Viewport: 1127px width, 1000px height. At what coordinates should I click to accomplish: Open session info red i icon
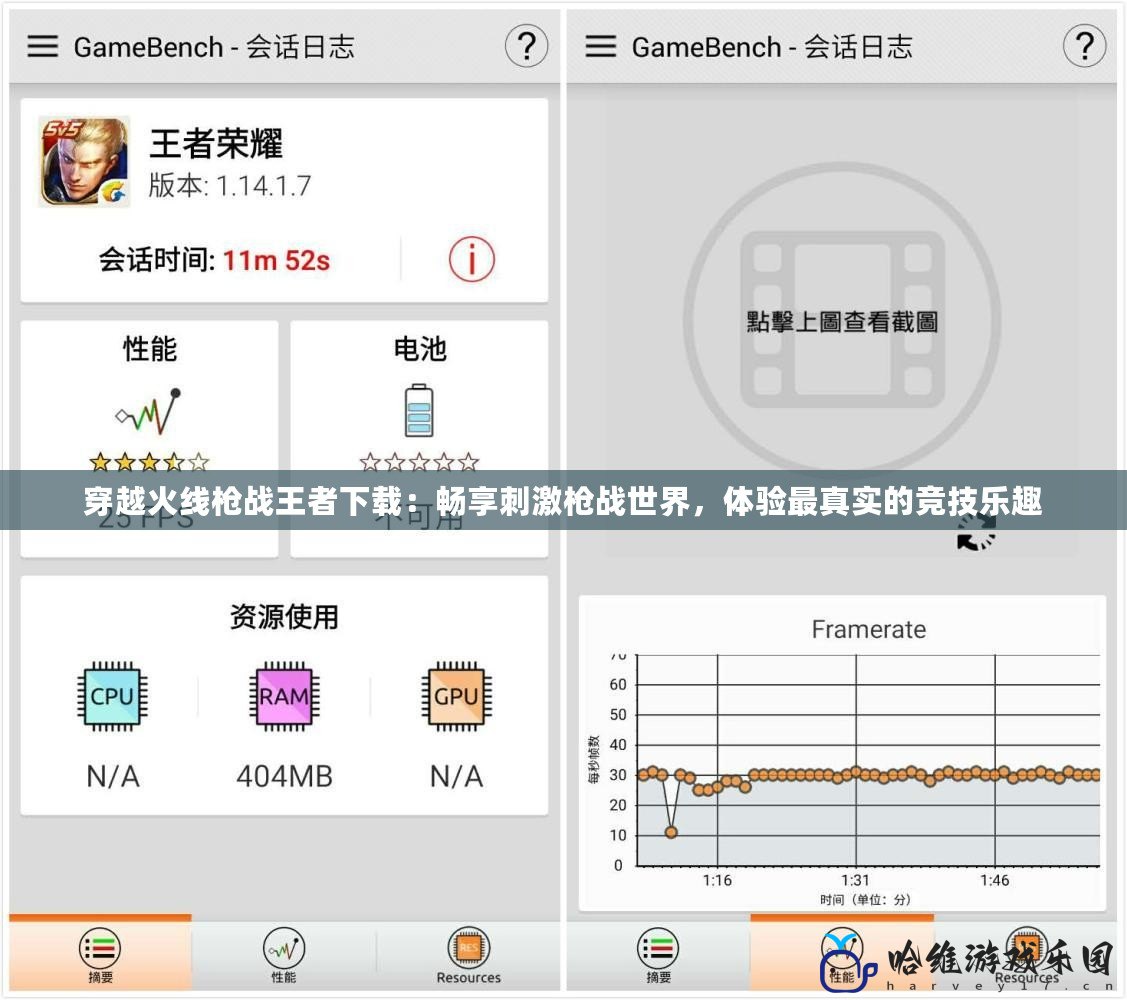pos(472,260)
